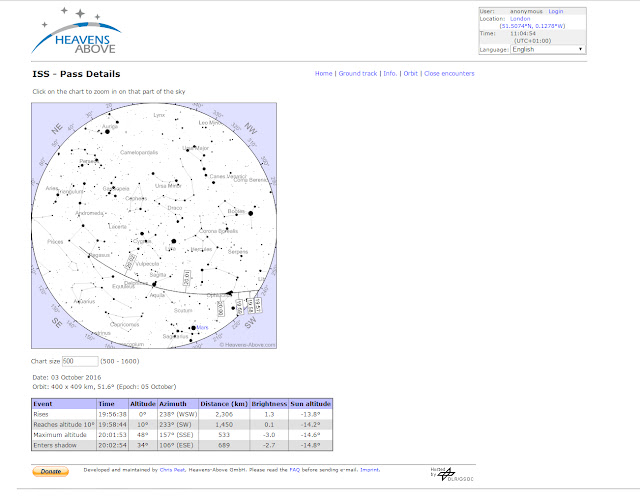The image size is (640, 496).
Task: Click the 106° (ESE) azimuth cell
Action: pos(178,445)
